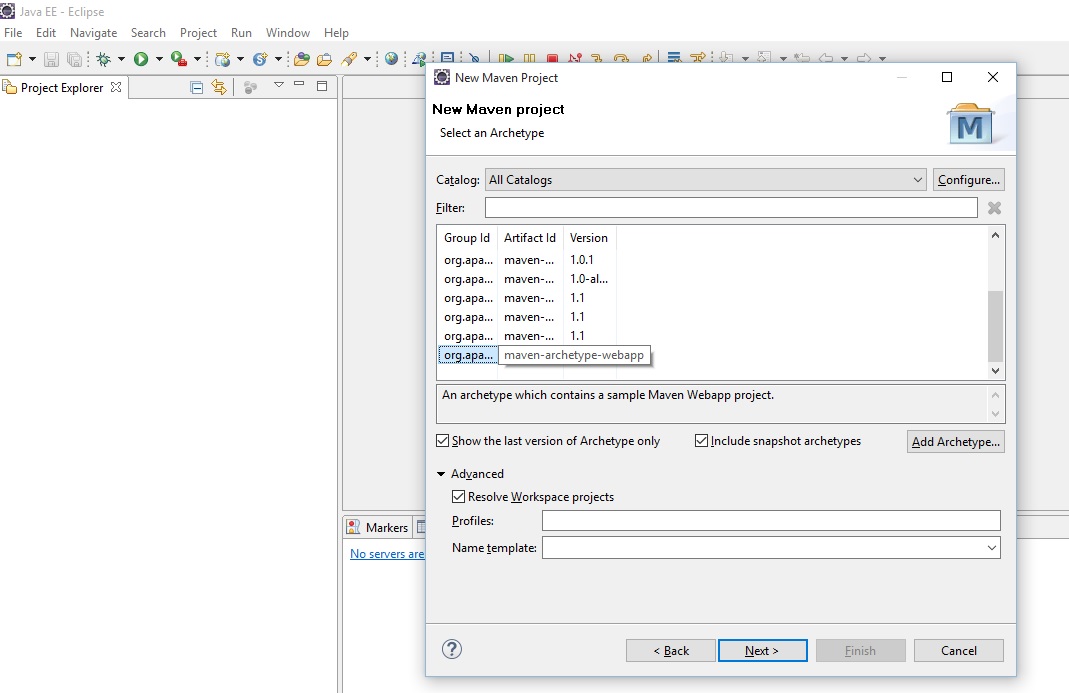Click Cancel in the New Maven Project dialog
The width and height of the screenshot is (1069, 693).
coord(959,651)
